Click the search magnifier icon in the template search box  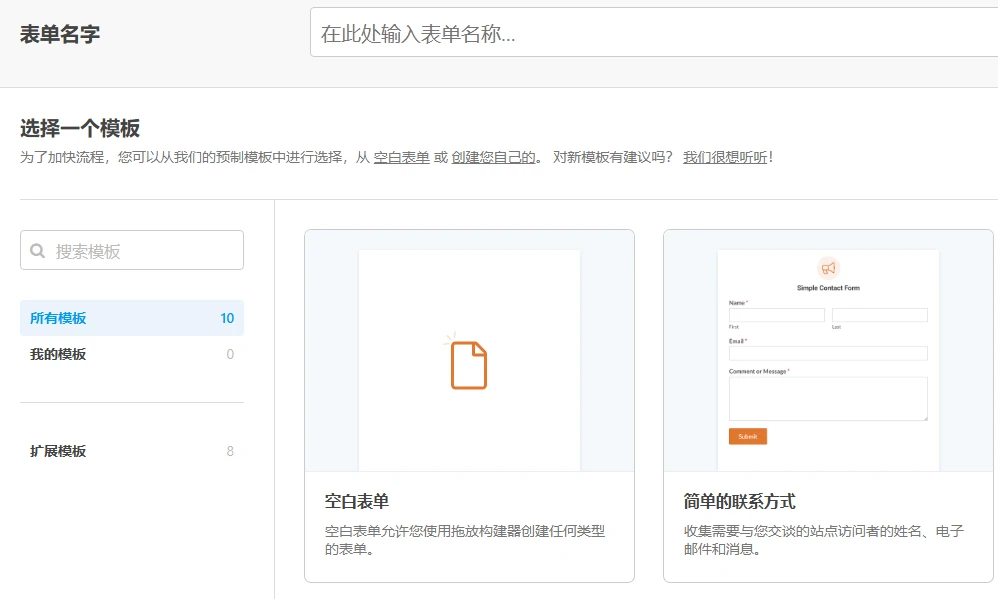pos(38,250)
